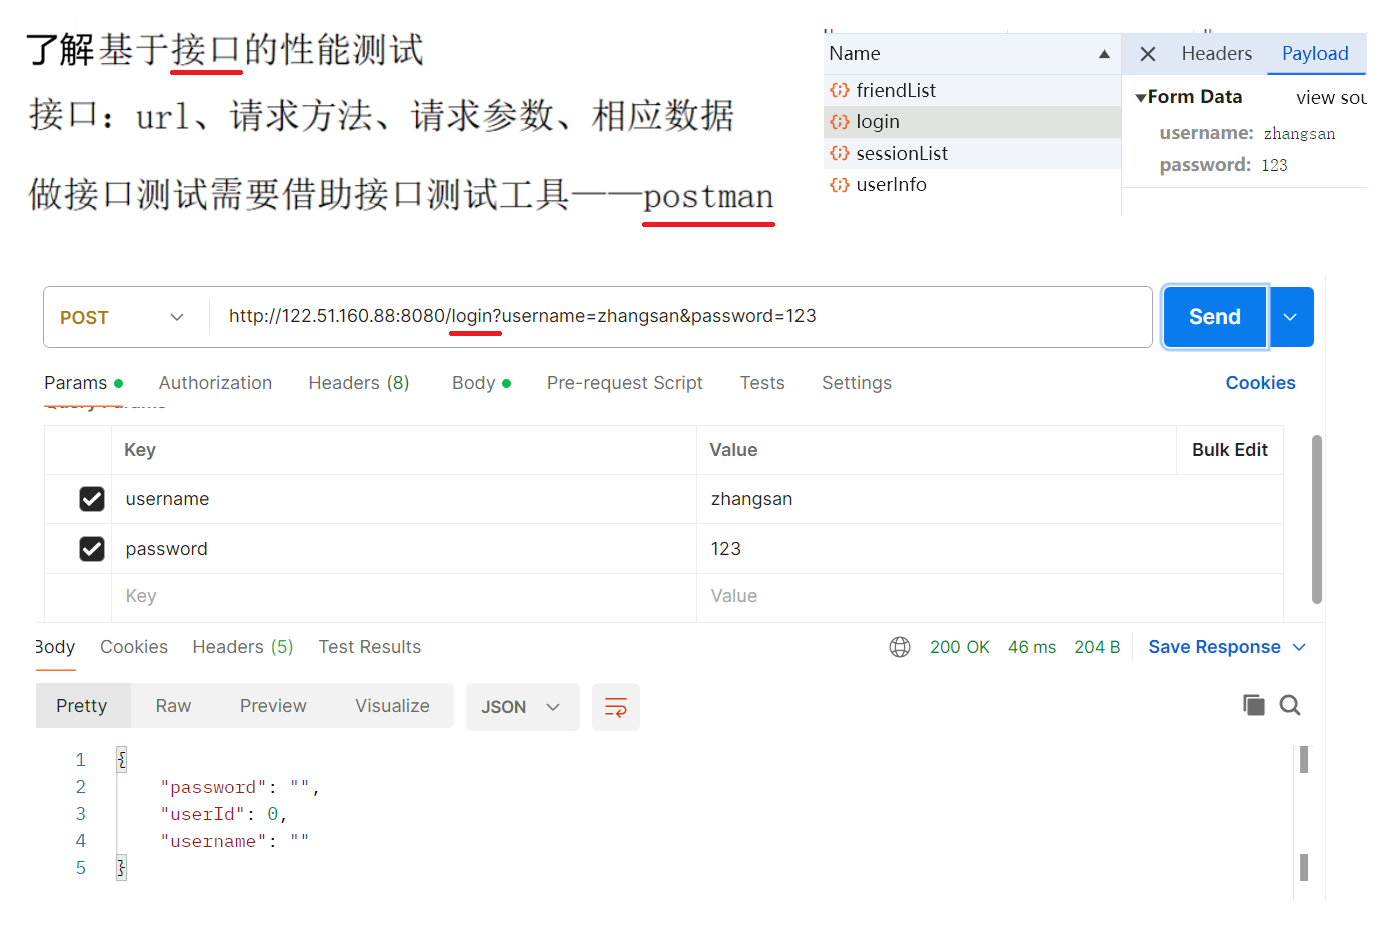This screenshot has width=1400, height=931.
Task: Click the Cookies link beside the request tabs
Action: [1260, 383]
